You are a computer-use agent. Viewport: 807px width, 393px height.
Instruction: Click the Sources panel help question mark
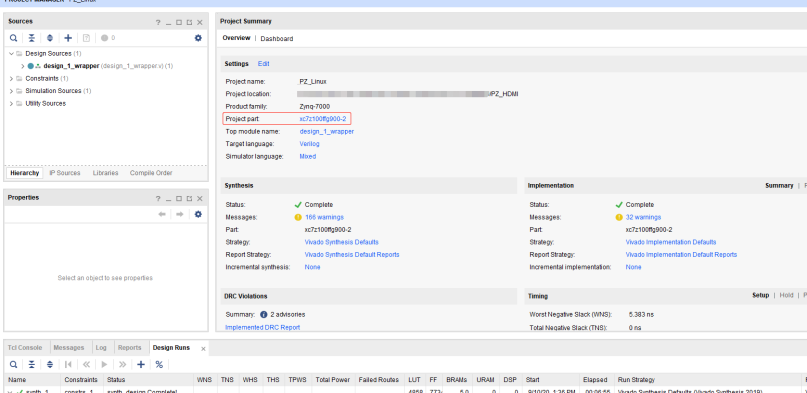pos(158,23)
